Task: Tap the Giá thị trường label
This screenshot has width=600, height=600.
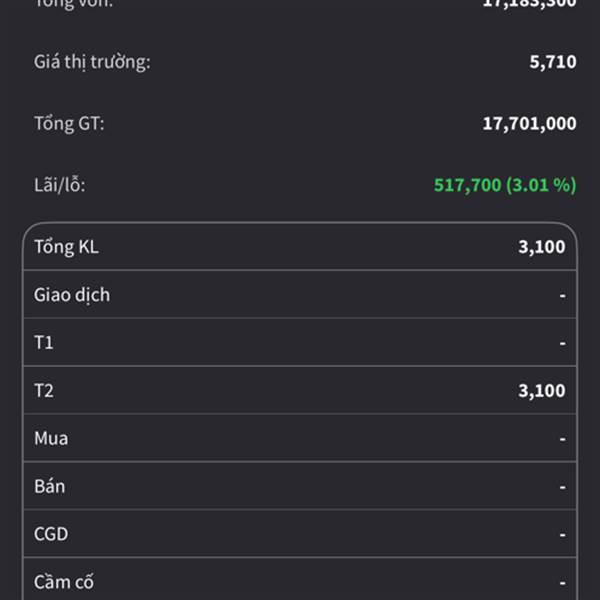Action: pyautogui.click(x=92, y=62)
